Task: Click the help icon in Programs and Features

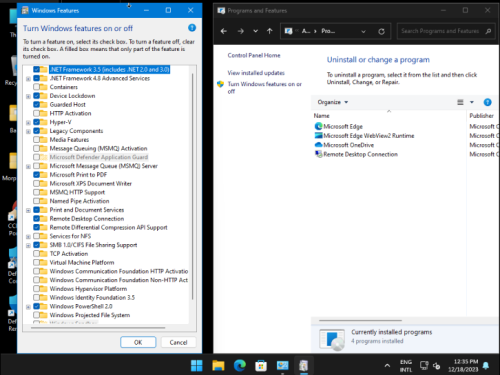Action: coord(487,102)
